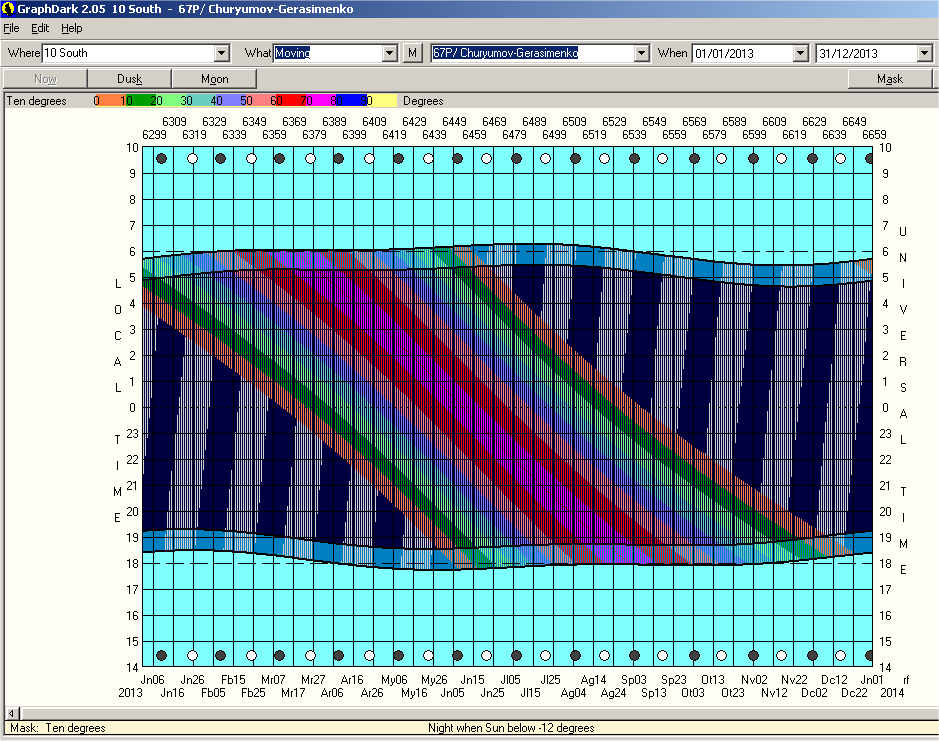Open the What dropdown showing Moving
This screenshot has height=741, width=939.
coord(390,53)
